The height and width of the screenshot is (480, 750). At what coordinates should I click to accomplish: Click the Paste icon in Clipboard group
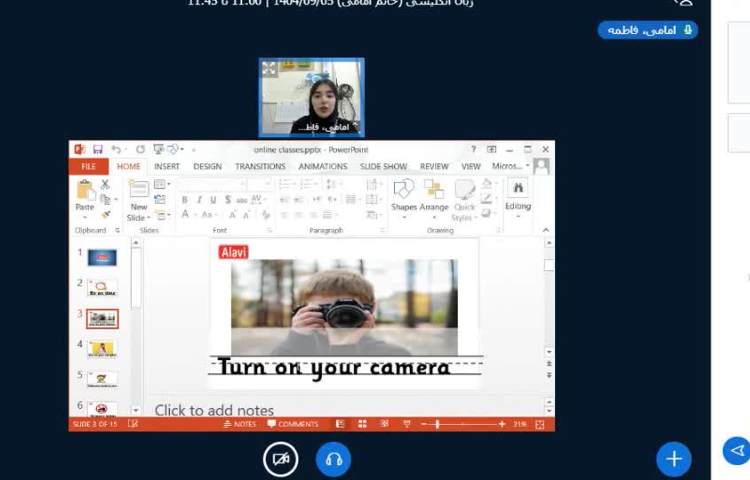84,192
